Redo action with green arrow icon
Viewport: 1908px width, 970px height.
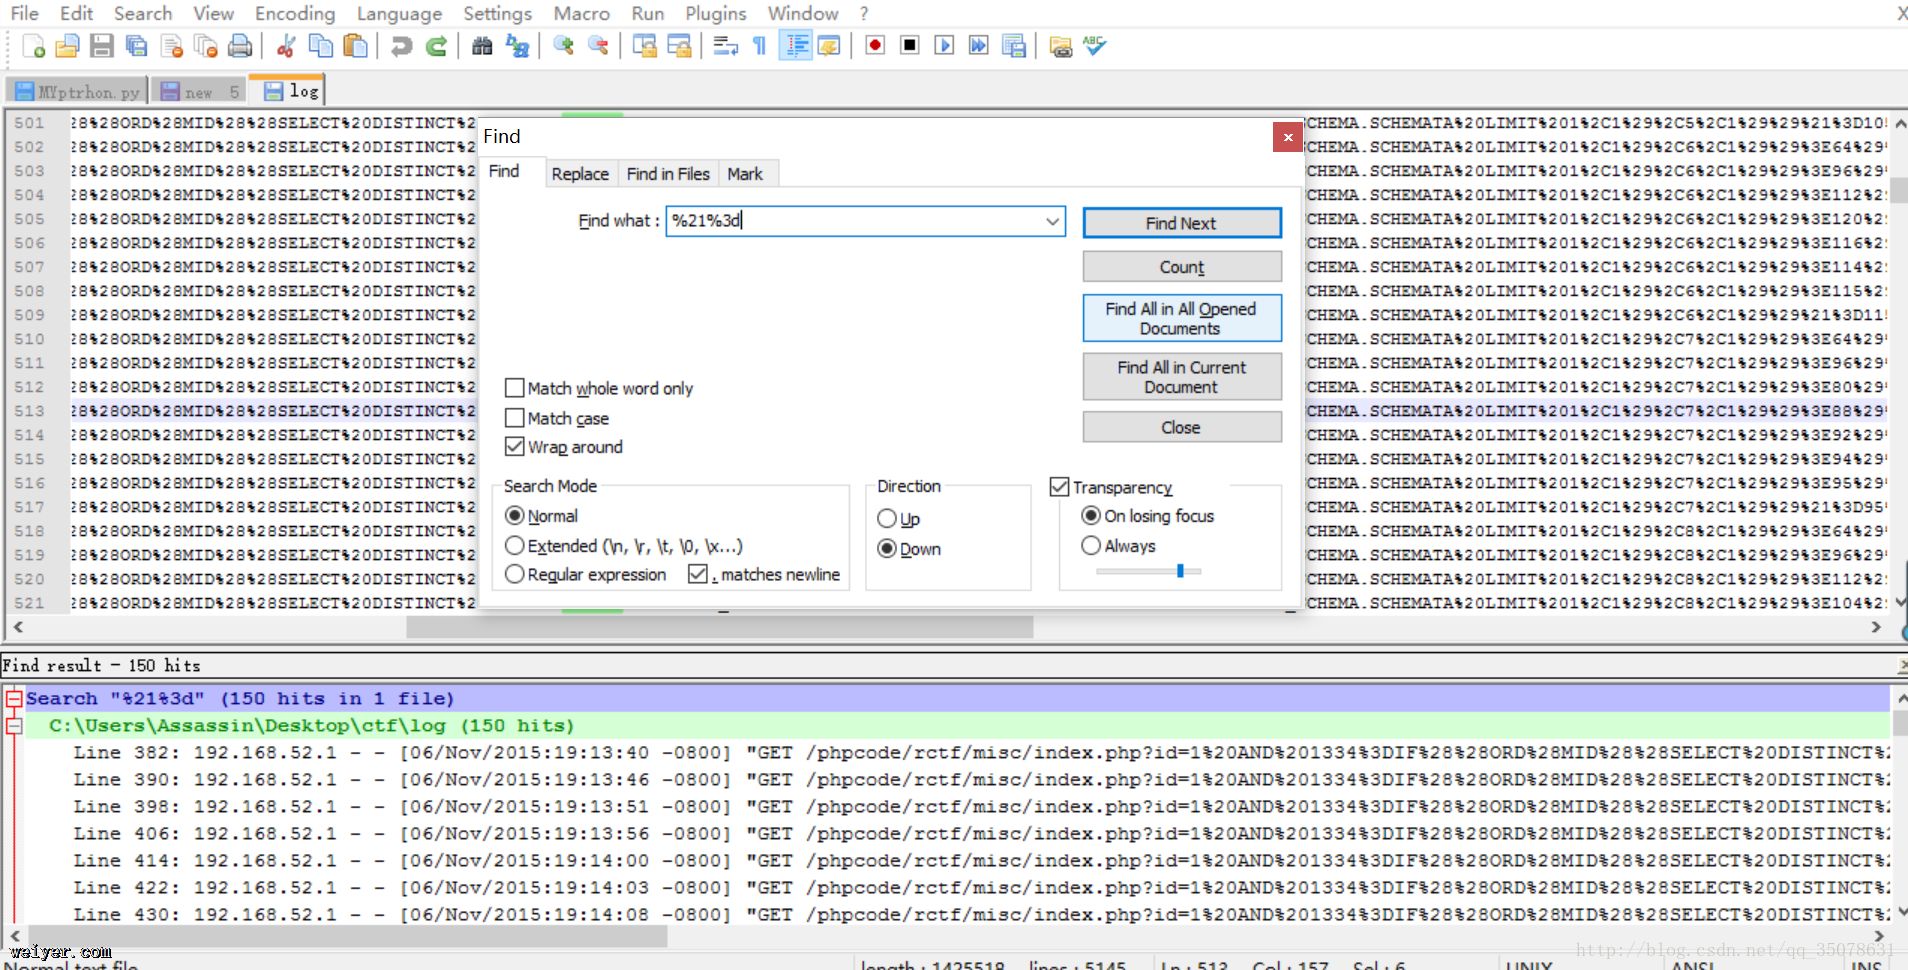pyautogui.click(x=436, y=46)
